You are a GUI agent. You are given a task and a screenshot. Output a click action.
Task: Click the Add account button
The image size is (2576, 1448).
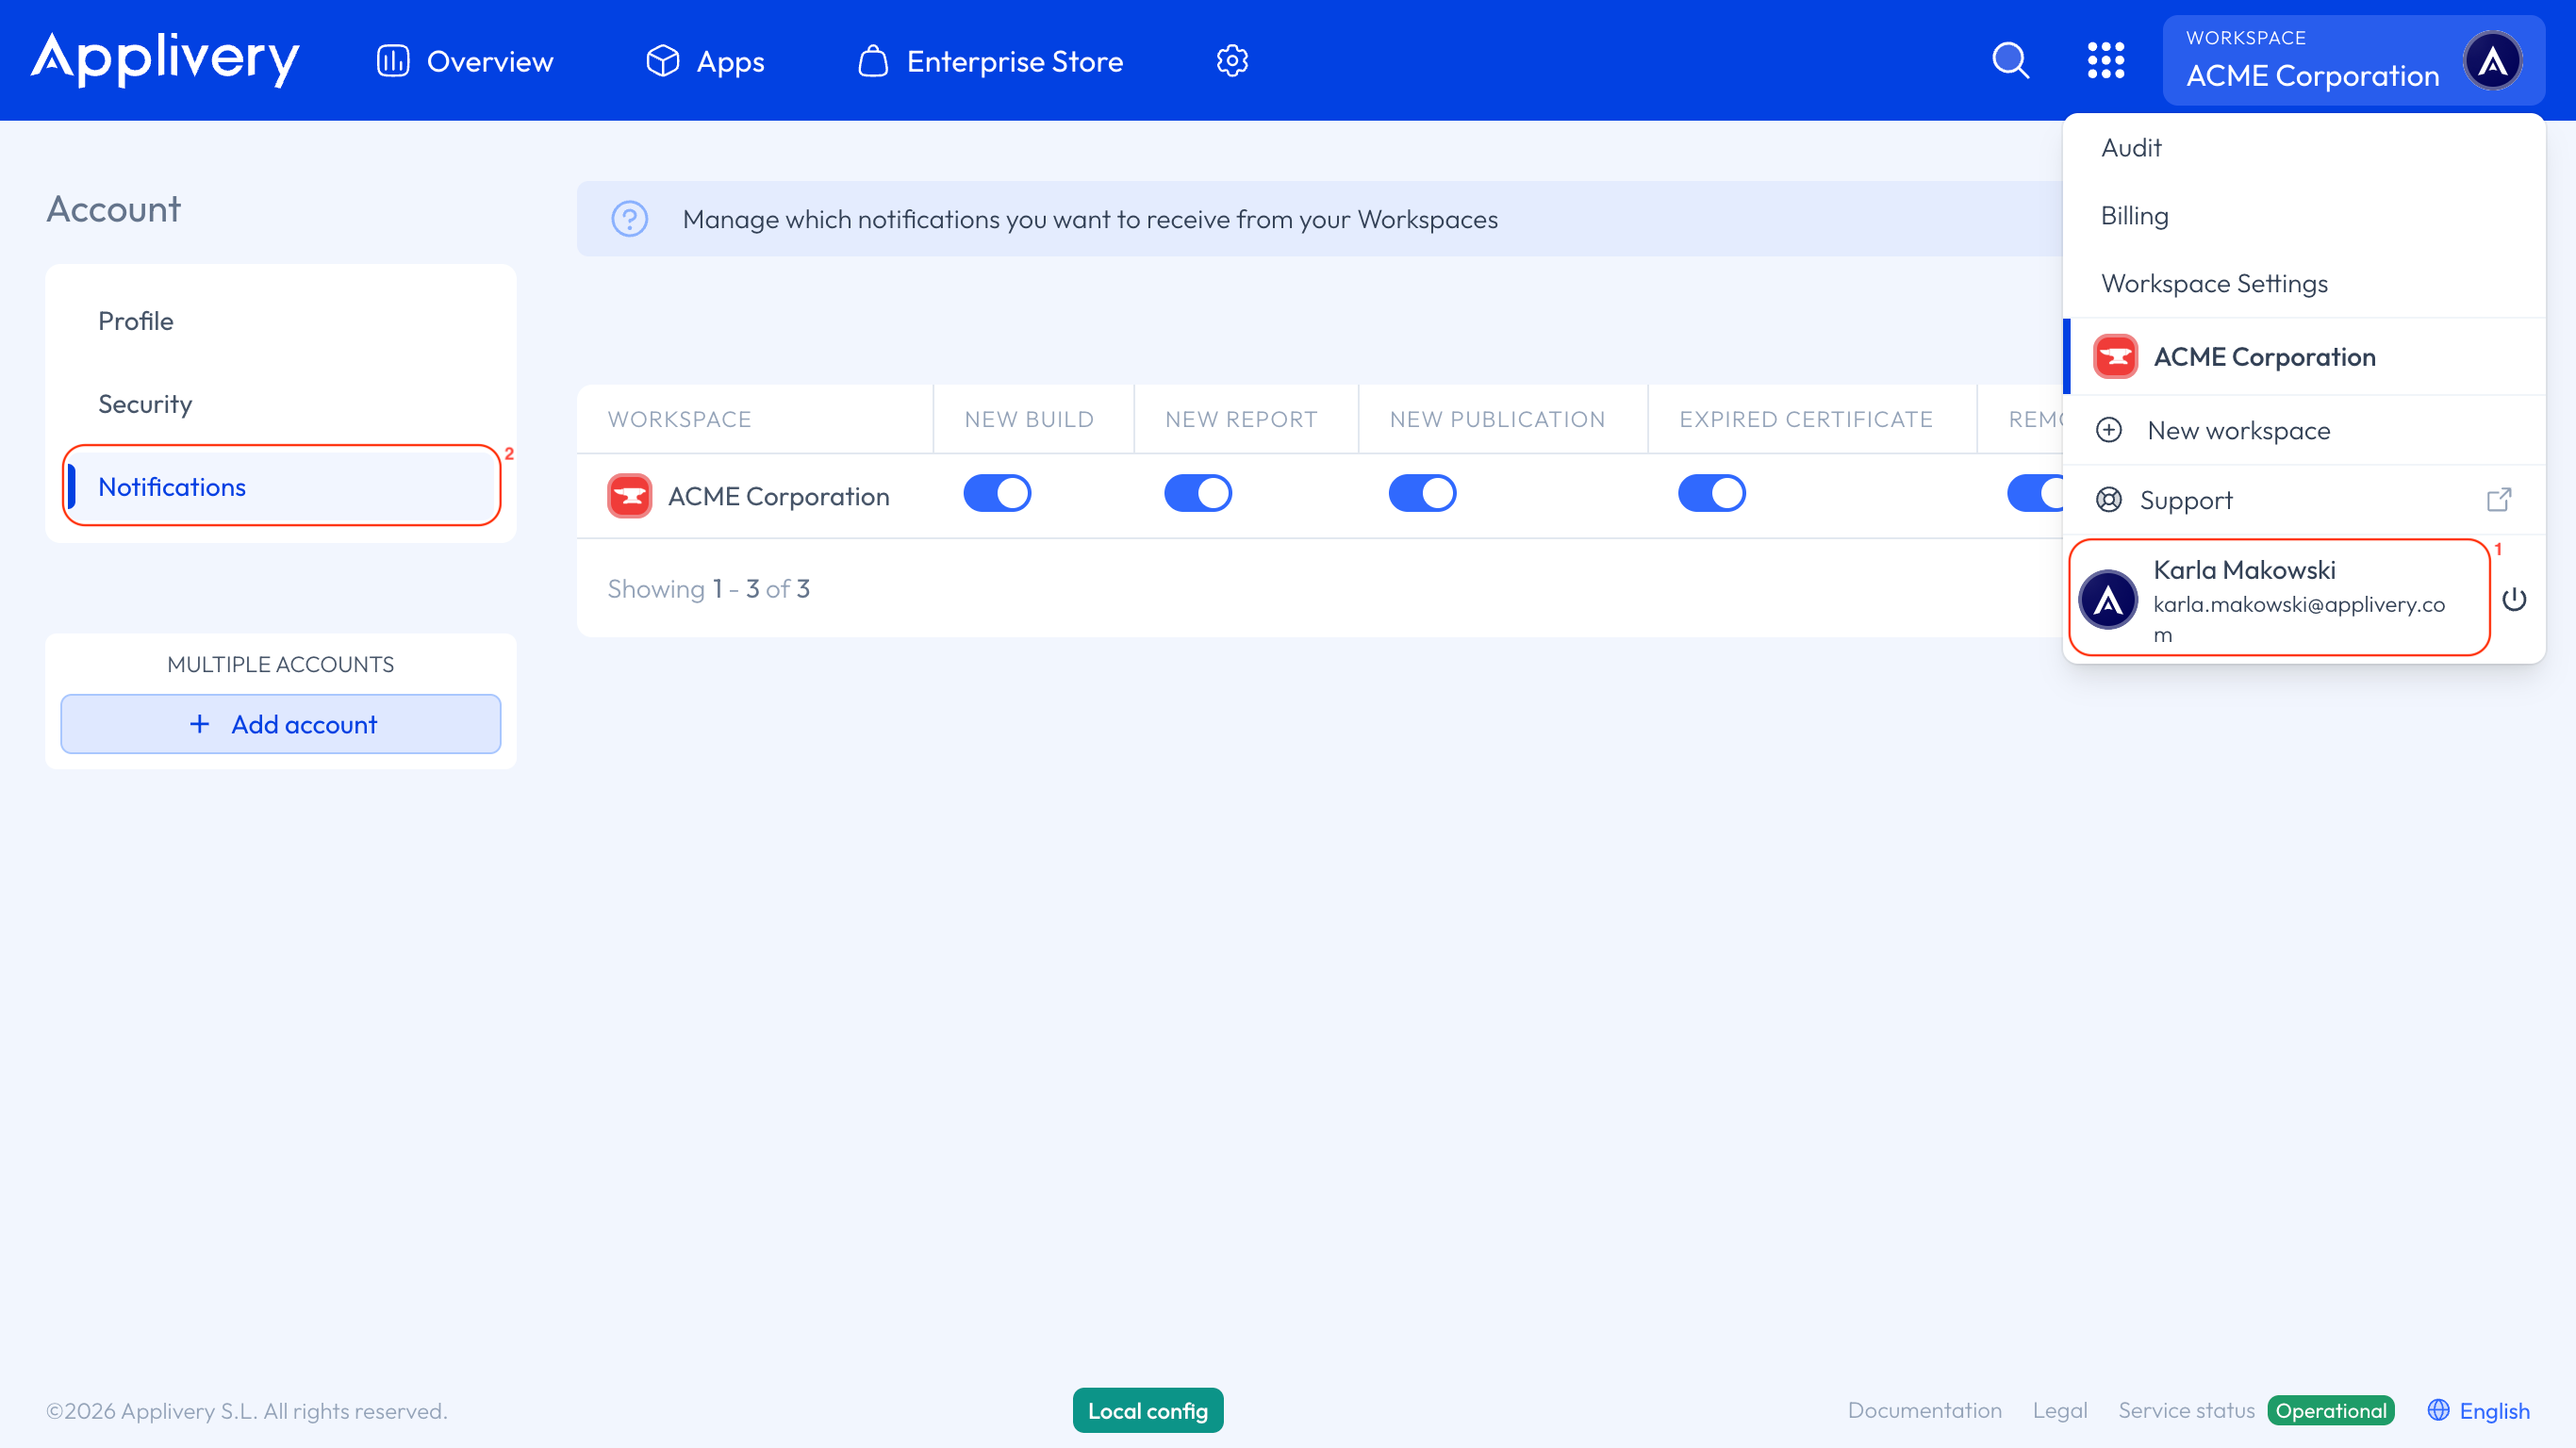[x=280, y=724]
